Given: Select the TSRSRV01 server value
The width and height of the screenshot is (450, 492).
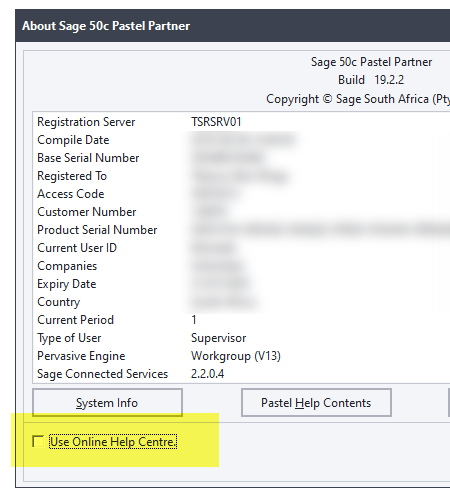Looking at the screenshot, I should [x=216, y=122].
